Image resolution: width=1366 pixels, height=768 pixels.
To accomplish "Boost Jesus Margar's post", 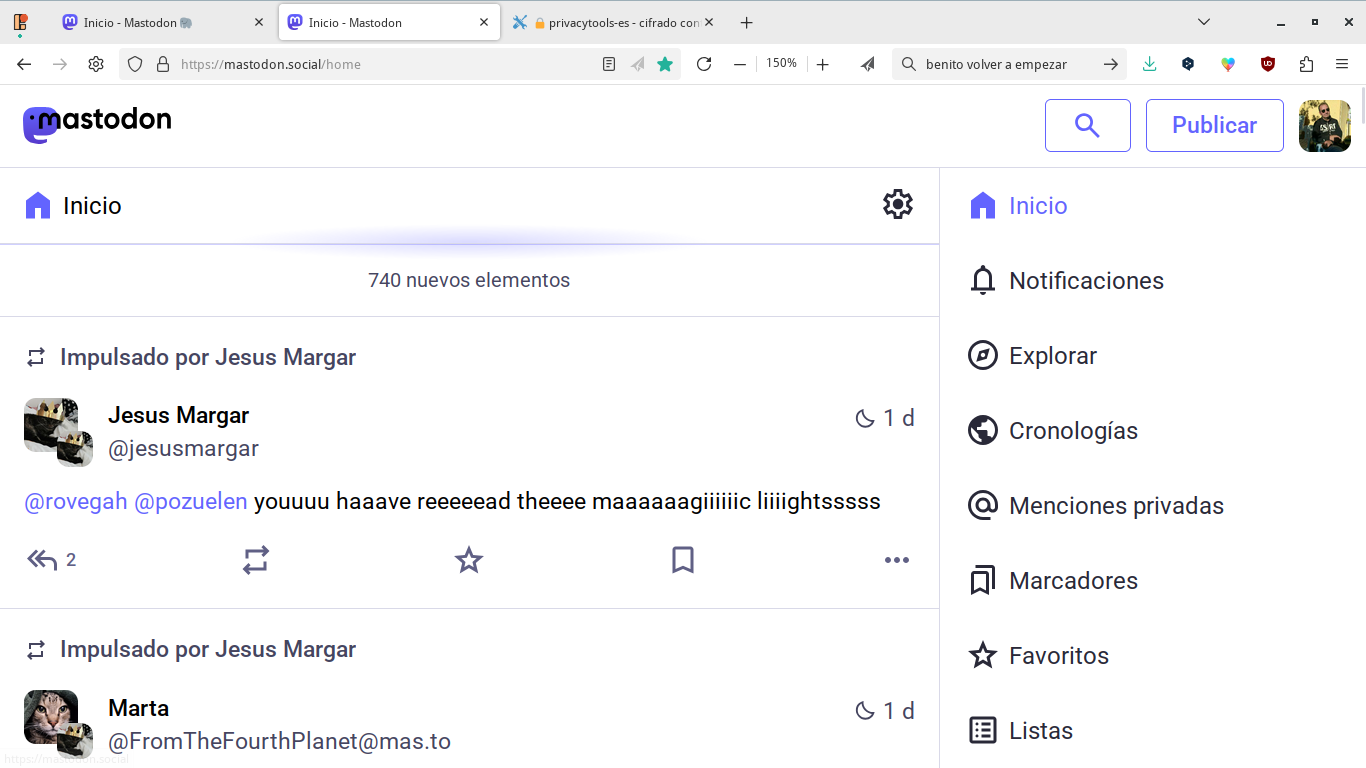I will pos(256,560).
